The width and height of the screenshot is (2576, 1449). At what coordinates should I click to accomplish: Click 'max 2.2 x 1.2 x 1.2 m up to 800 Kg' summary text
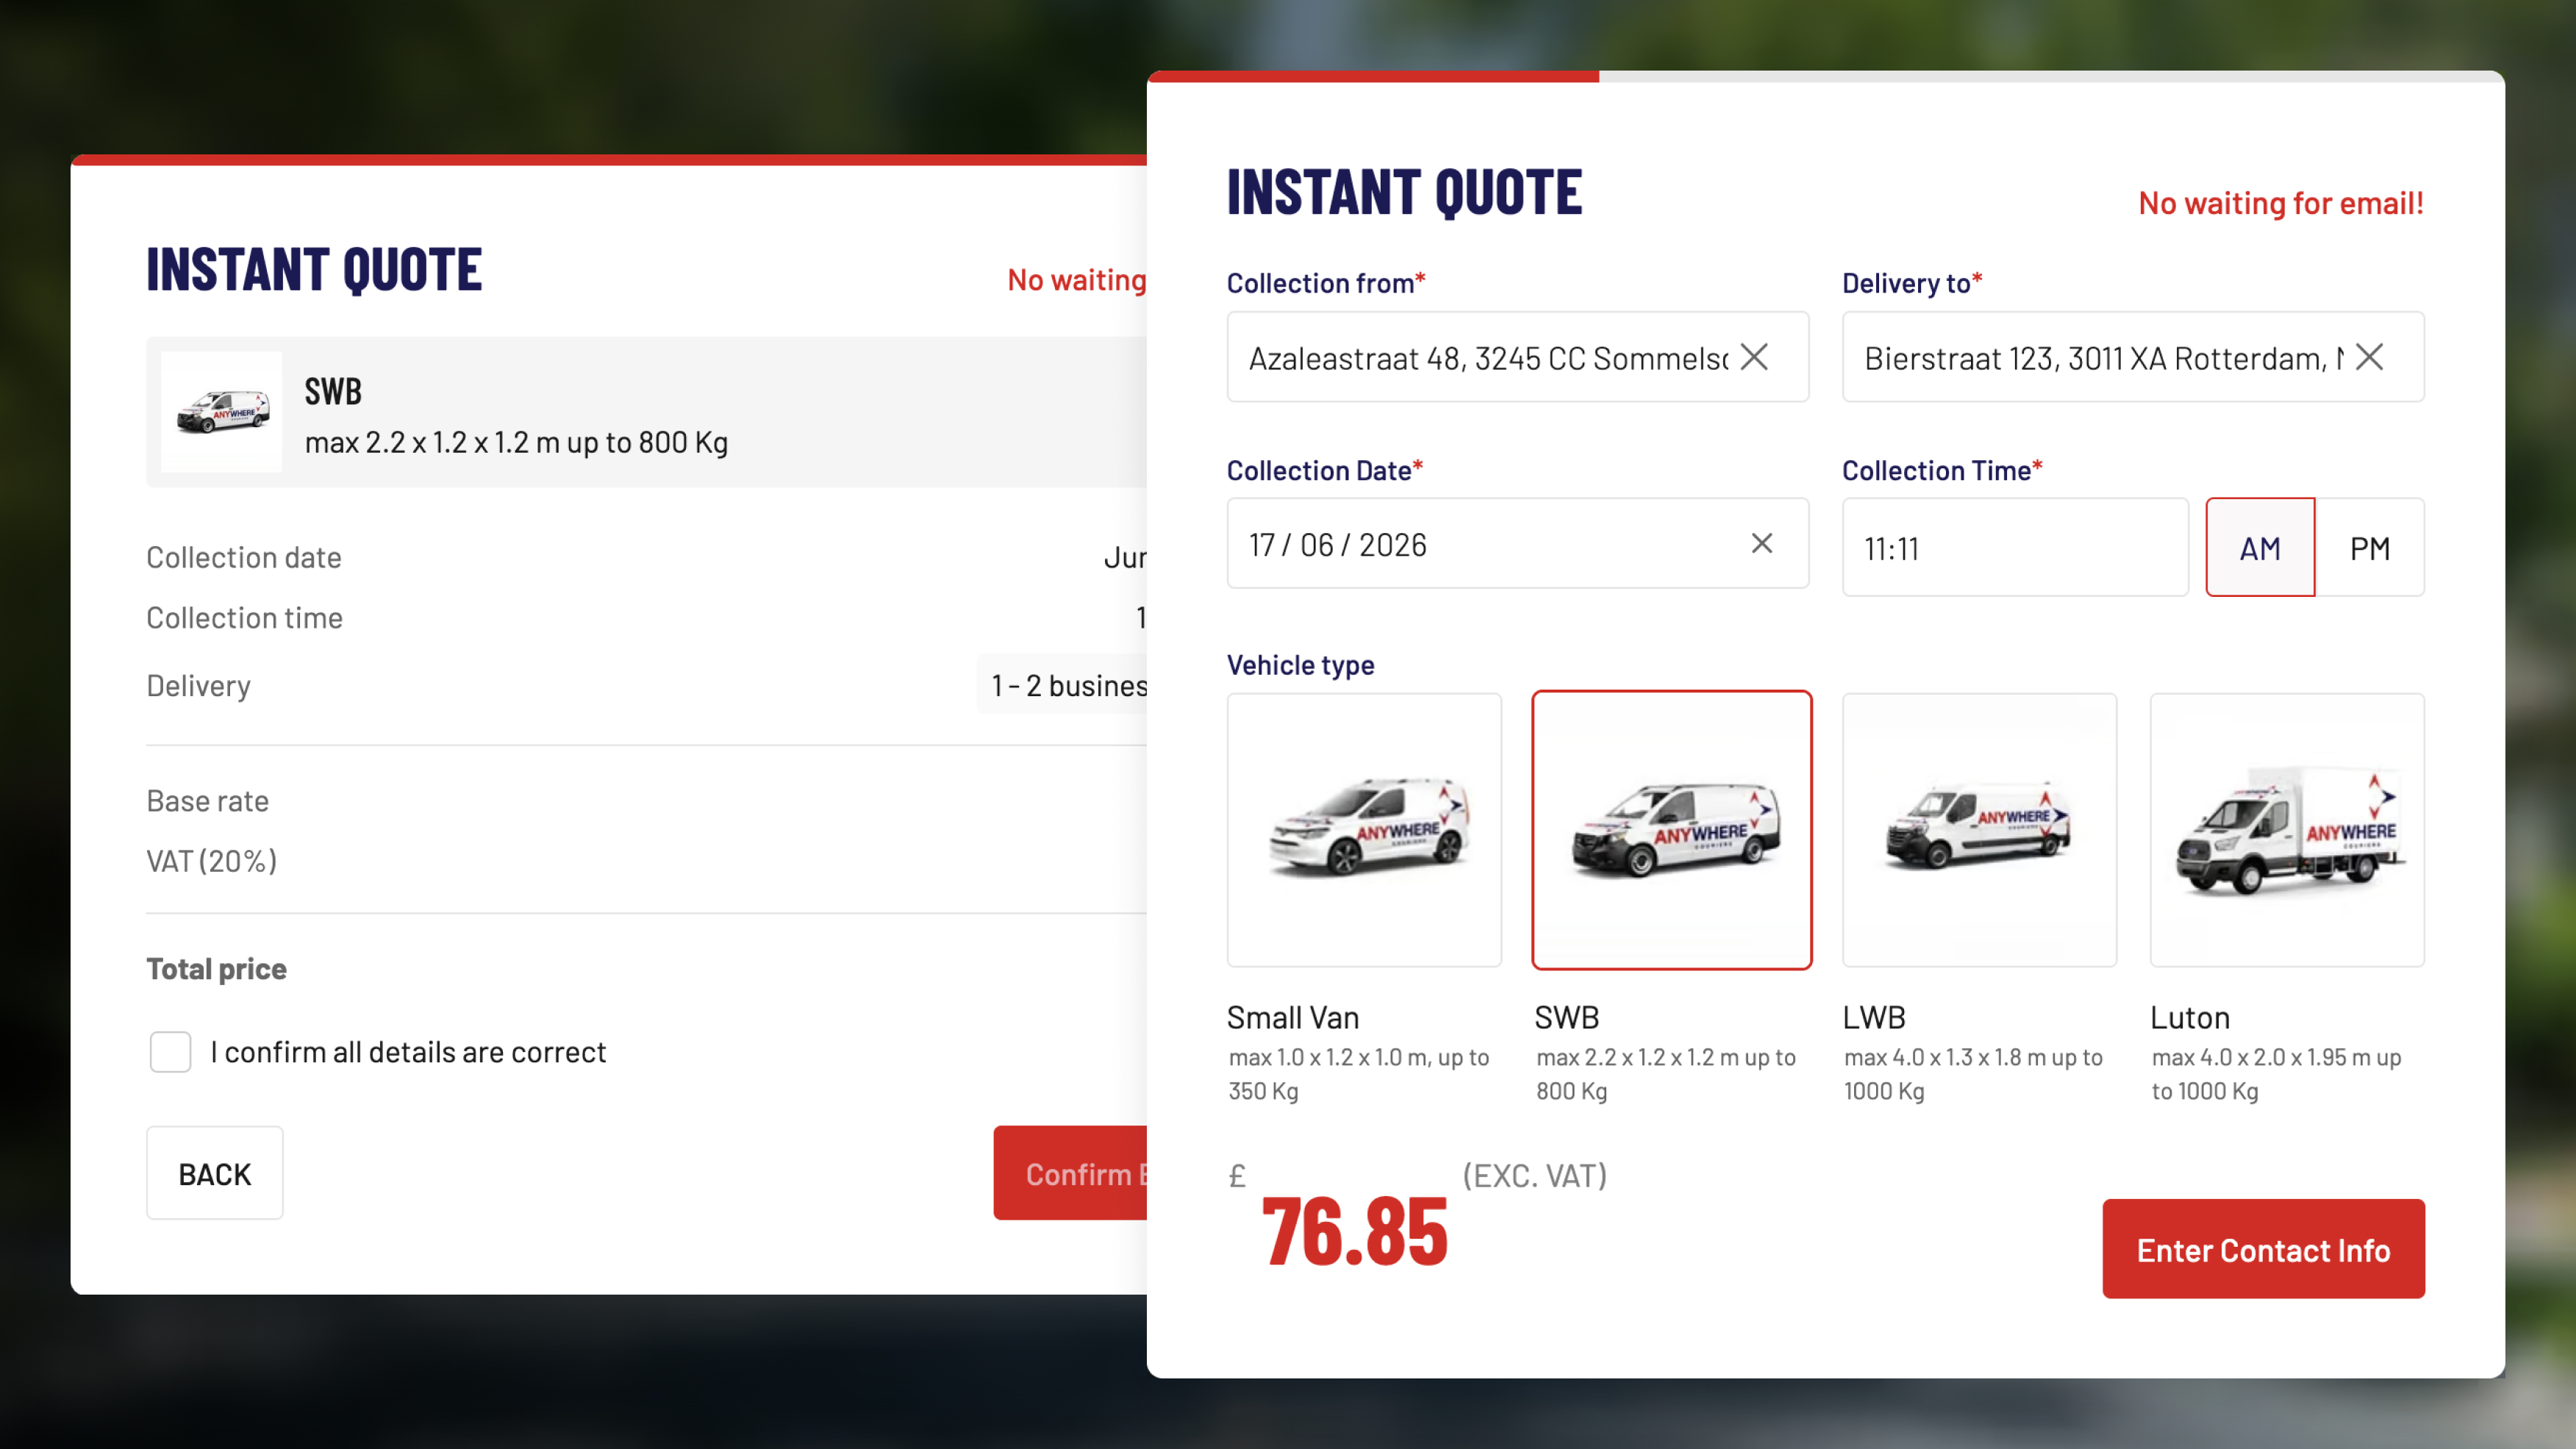pos(516,443)
